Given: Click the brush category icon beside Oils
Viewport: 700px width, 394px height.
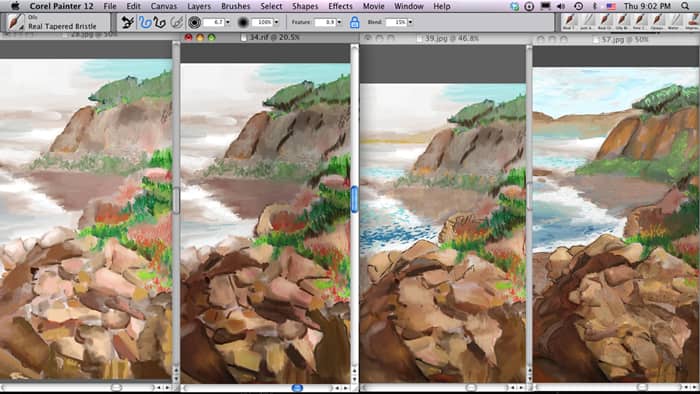Looking at the screenshot, I should click(x=16, y=22).
